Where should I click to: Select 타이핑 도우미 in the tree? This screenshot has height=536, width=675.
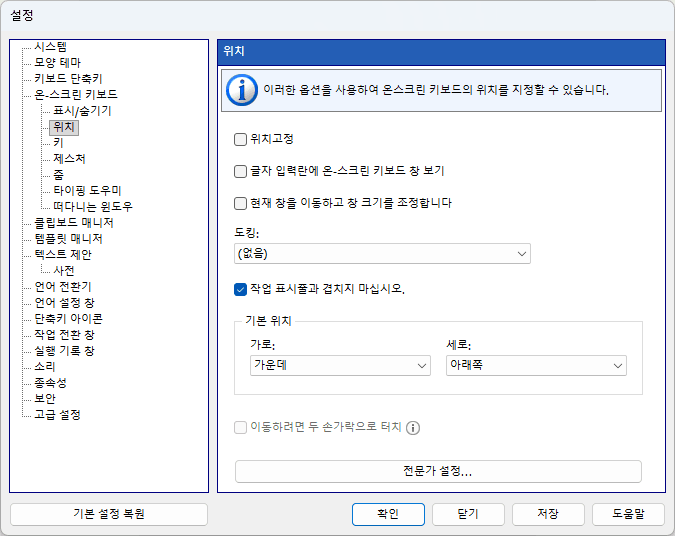point(87,190)
